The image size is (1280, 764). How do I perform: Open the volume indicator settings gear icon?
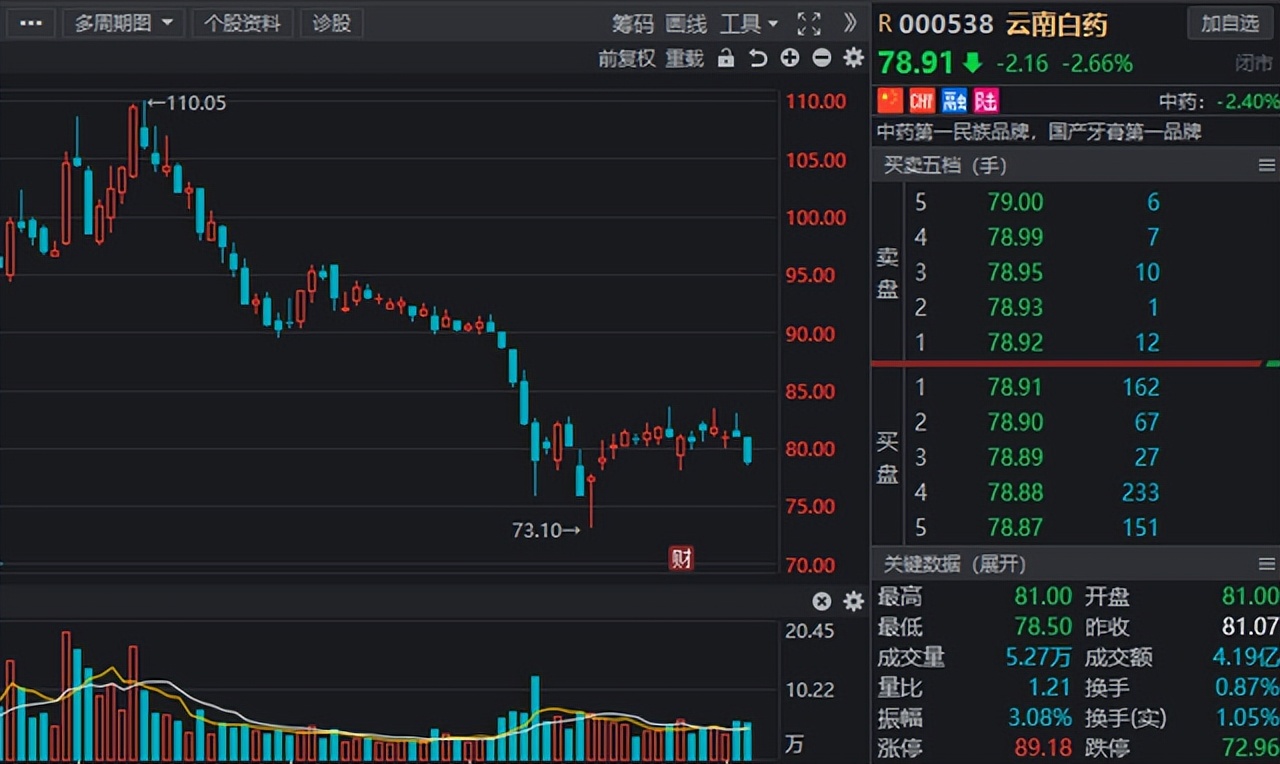pyautogui.click(x=852, y=602)
